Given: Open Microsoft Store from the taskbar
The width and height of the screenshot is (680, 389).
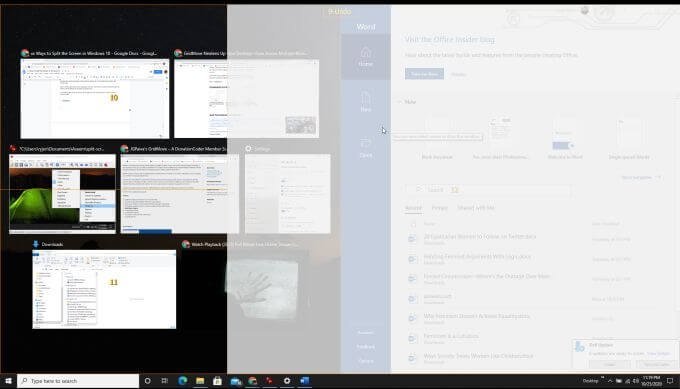Looking at the screenshot, I should (217, 381).
